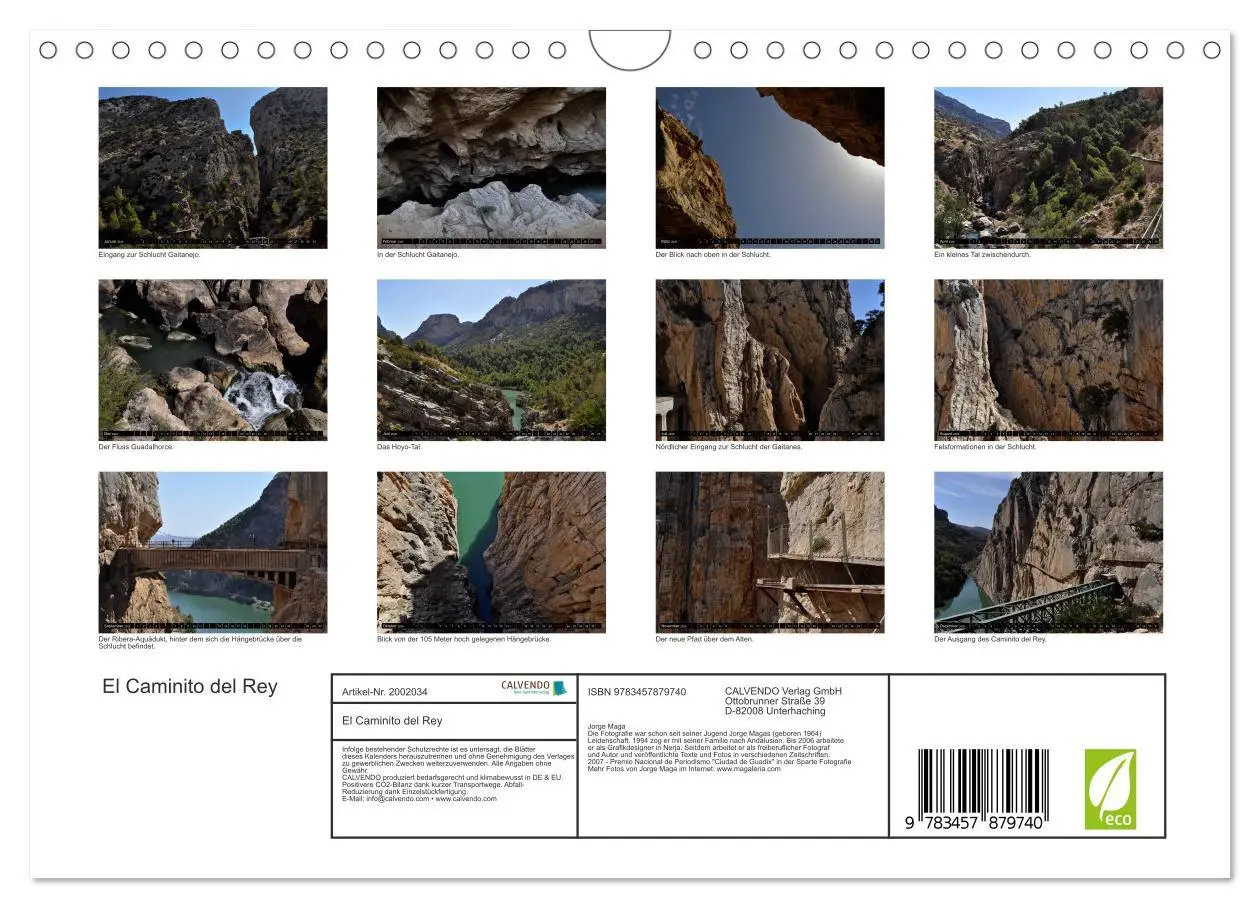This screenshot has width=1260, height=908.
Task: Click the large title 'El Caminito del Rey'
Action: click(x=190, y=687)
